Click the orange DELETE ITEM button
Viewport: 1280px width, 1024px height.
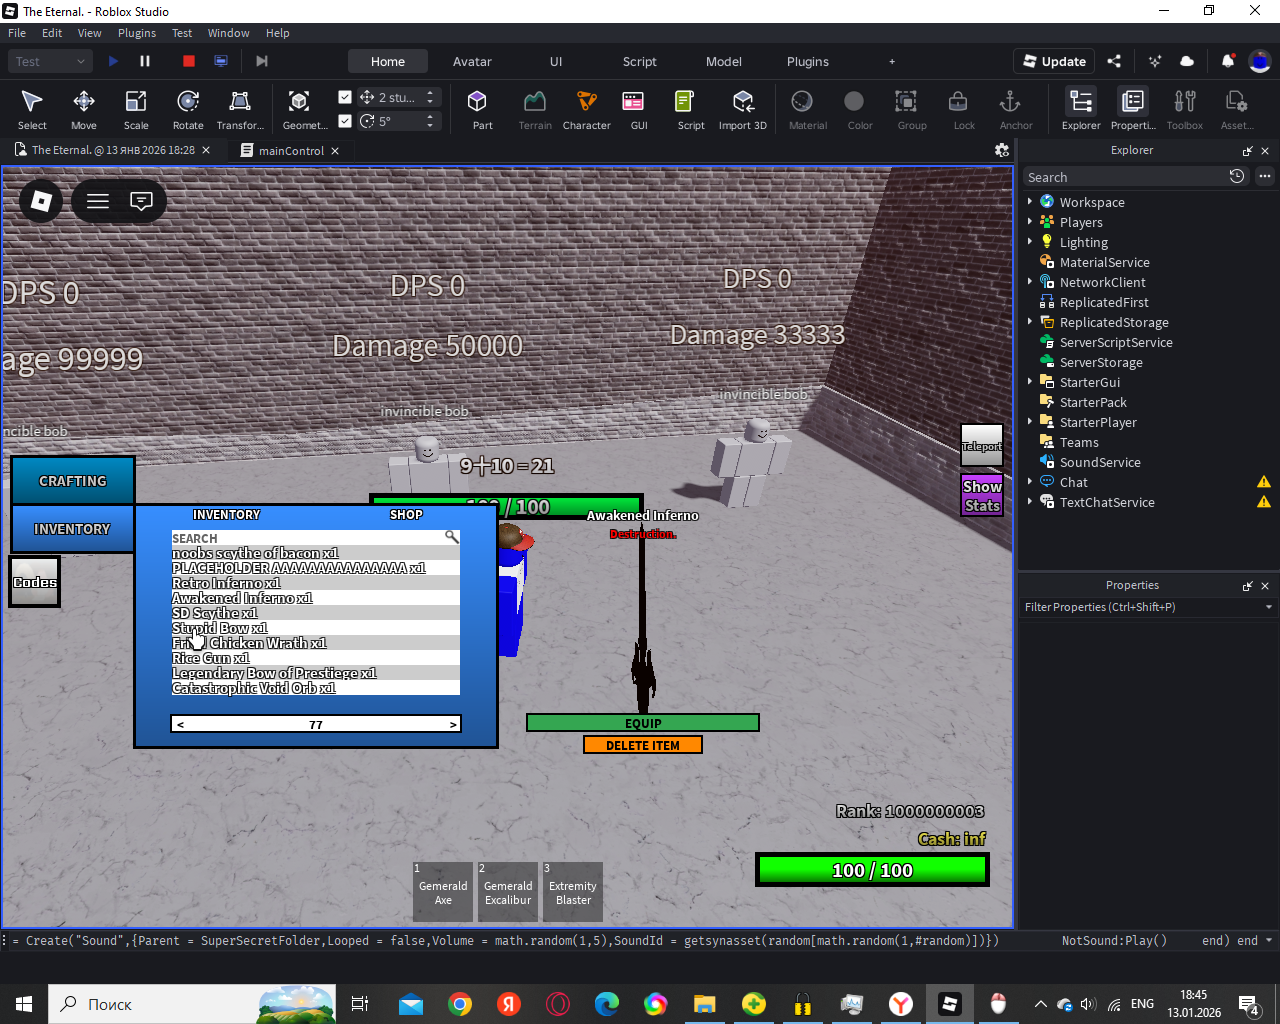point(643,745)
